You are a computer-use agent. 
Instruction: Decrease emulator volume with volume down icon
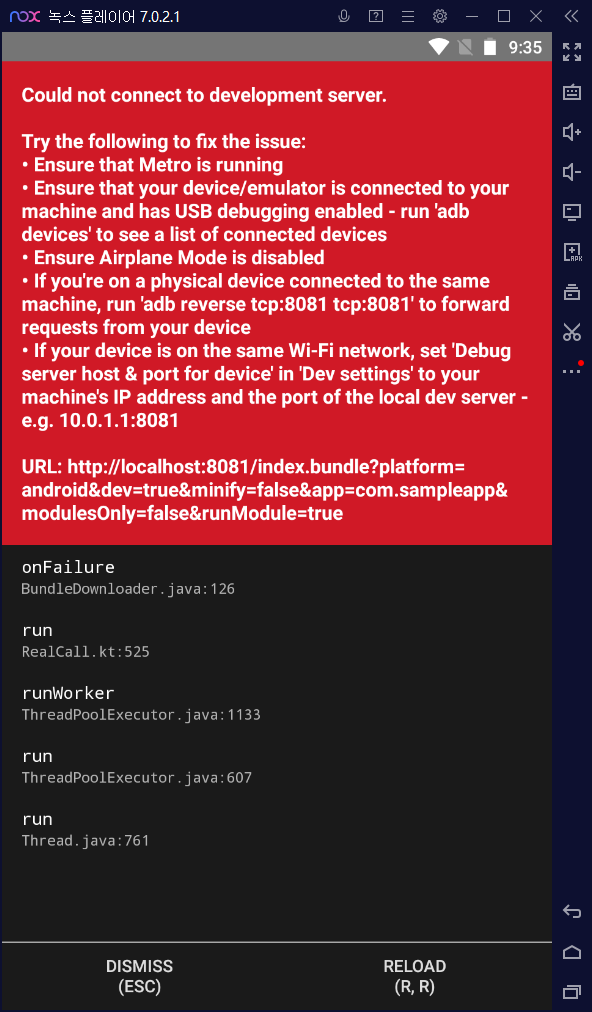coord(571,172)
